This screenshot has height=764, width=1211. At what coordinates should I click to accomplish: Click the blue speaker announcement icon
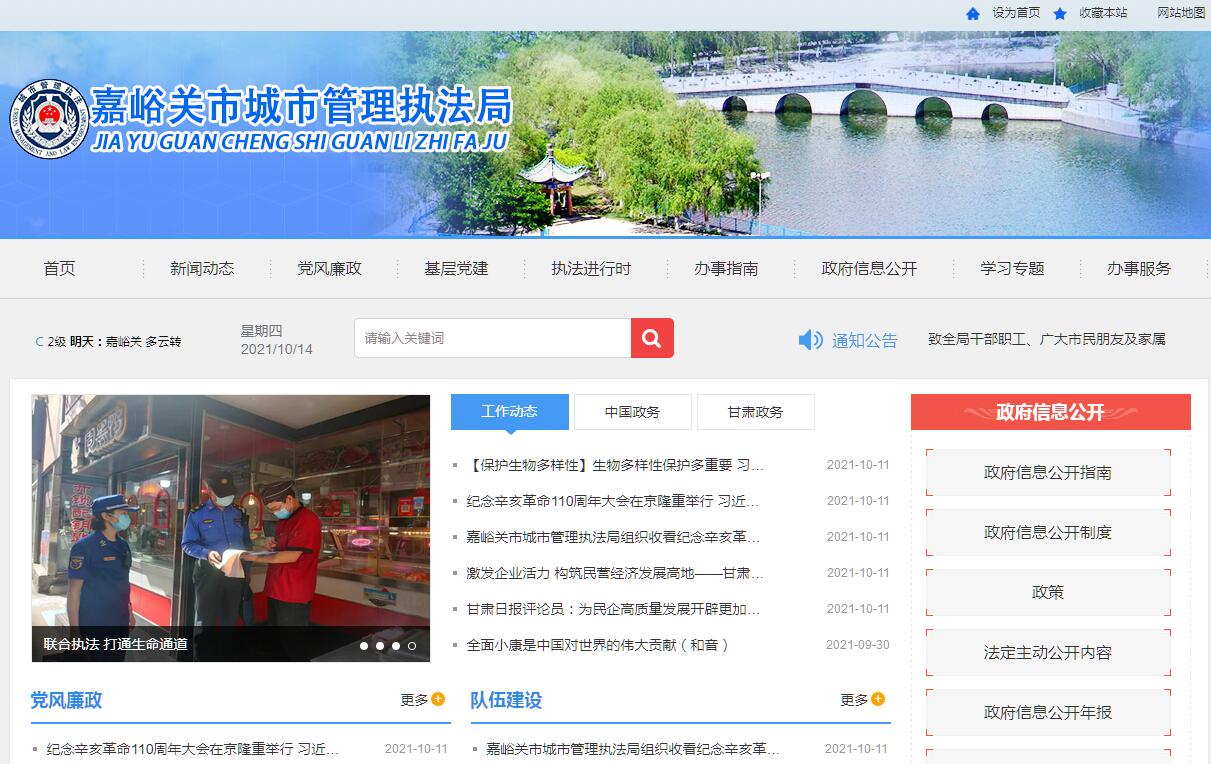click(810, 340)
